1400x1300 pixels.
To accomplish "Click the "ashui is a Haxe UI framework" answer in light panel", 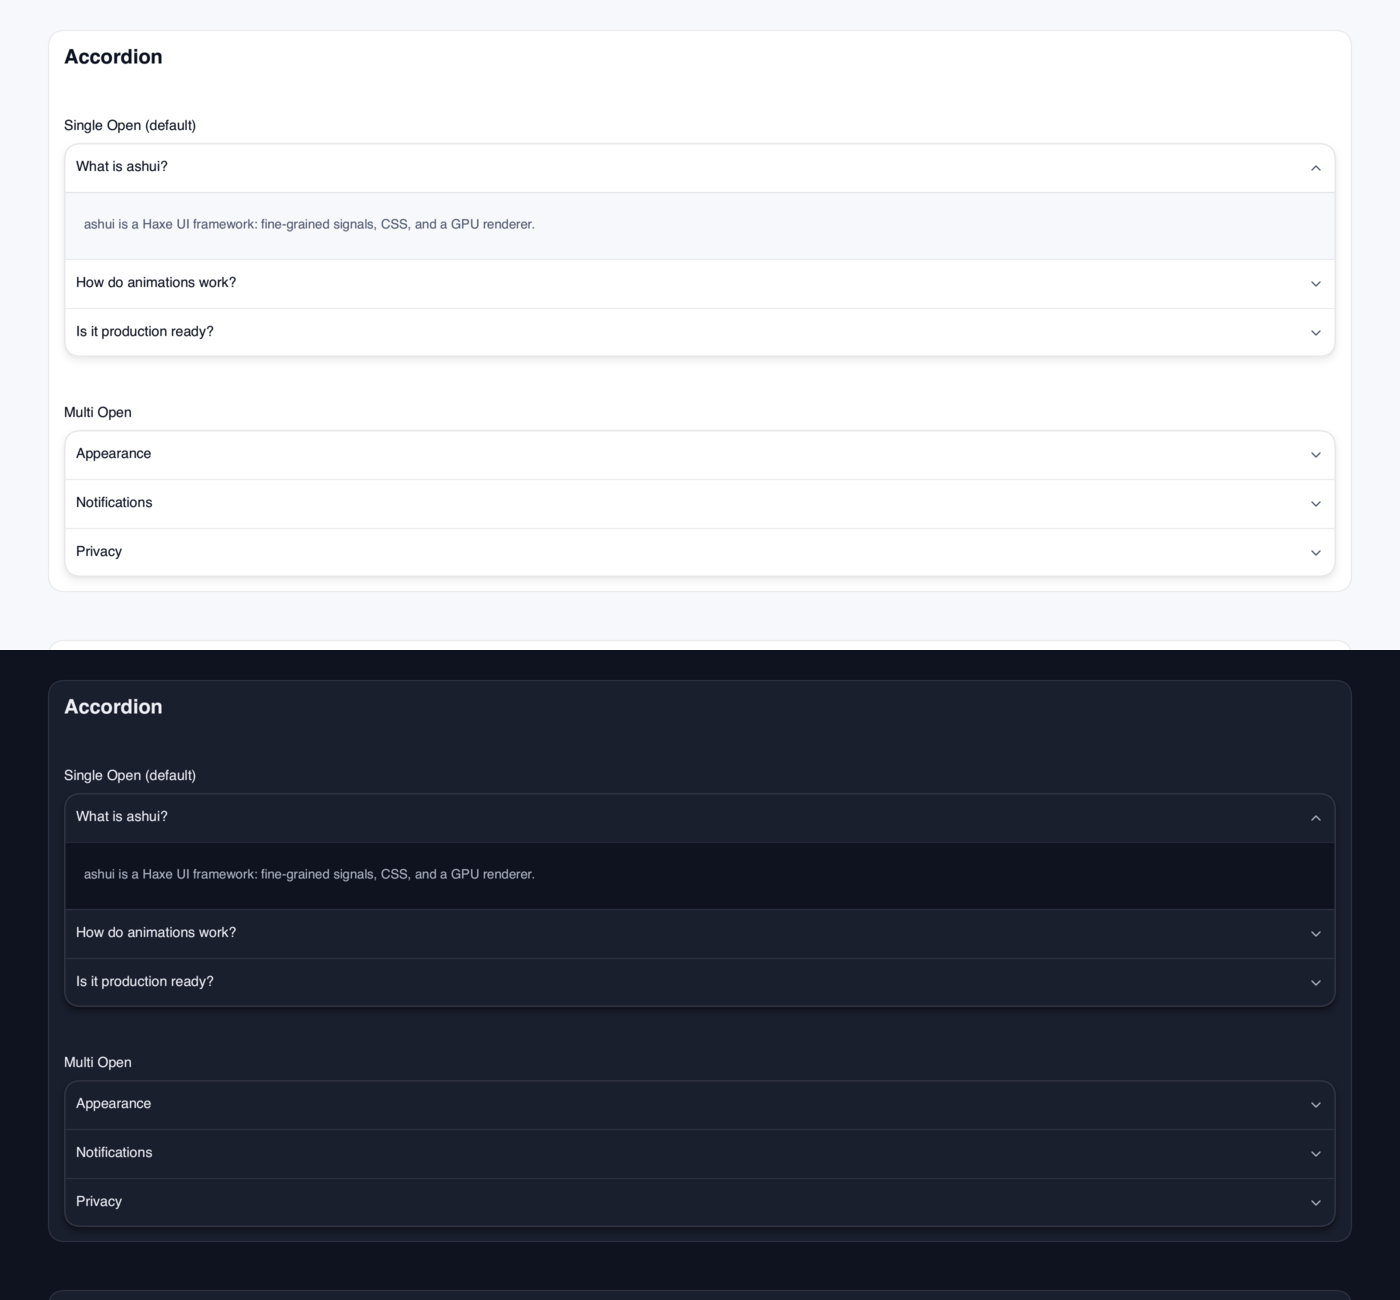I will point(309,224).
